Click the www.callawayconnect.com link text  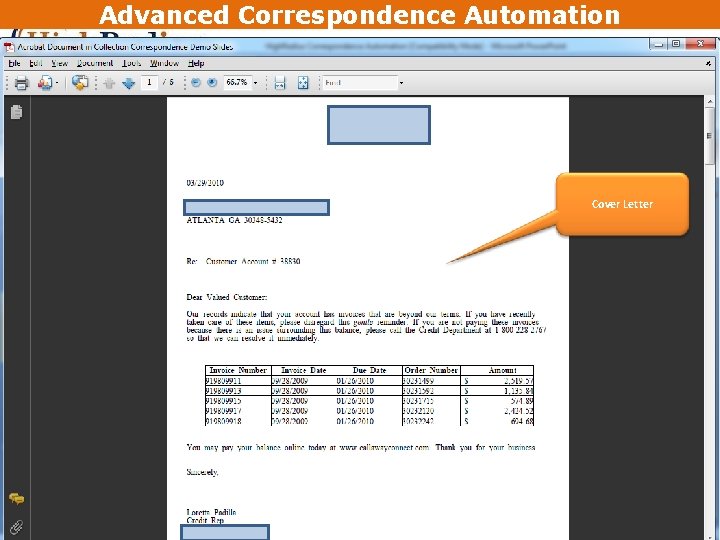[384, 447]
